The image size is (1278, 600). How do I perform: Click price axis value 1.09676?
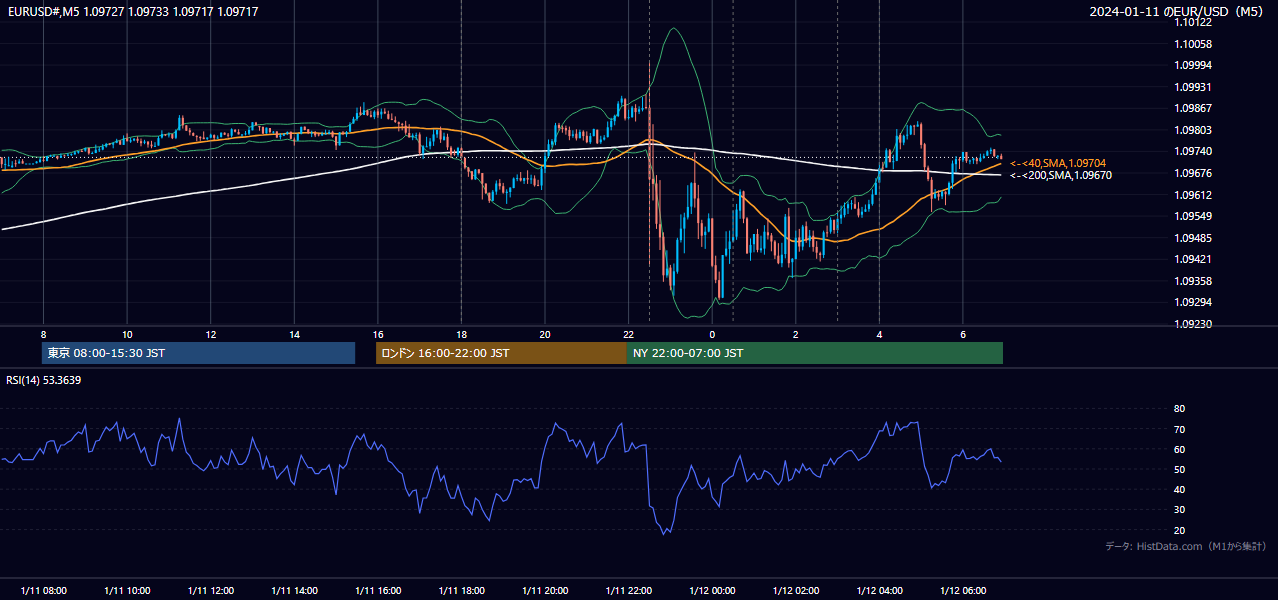pos(1193,173)
